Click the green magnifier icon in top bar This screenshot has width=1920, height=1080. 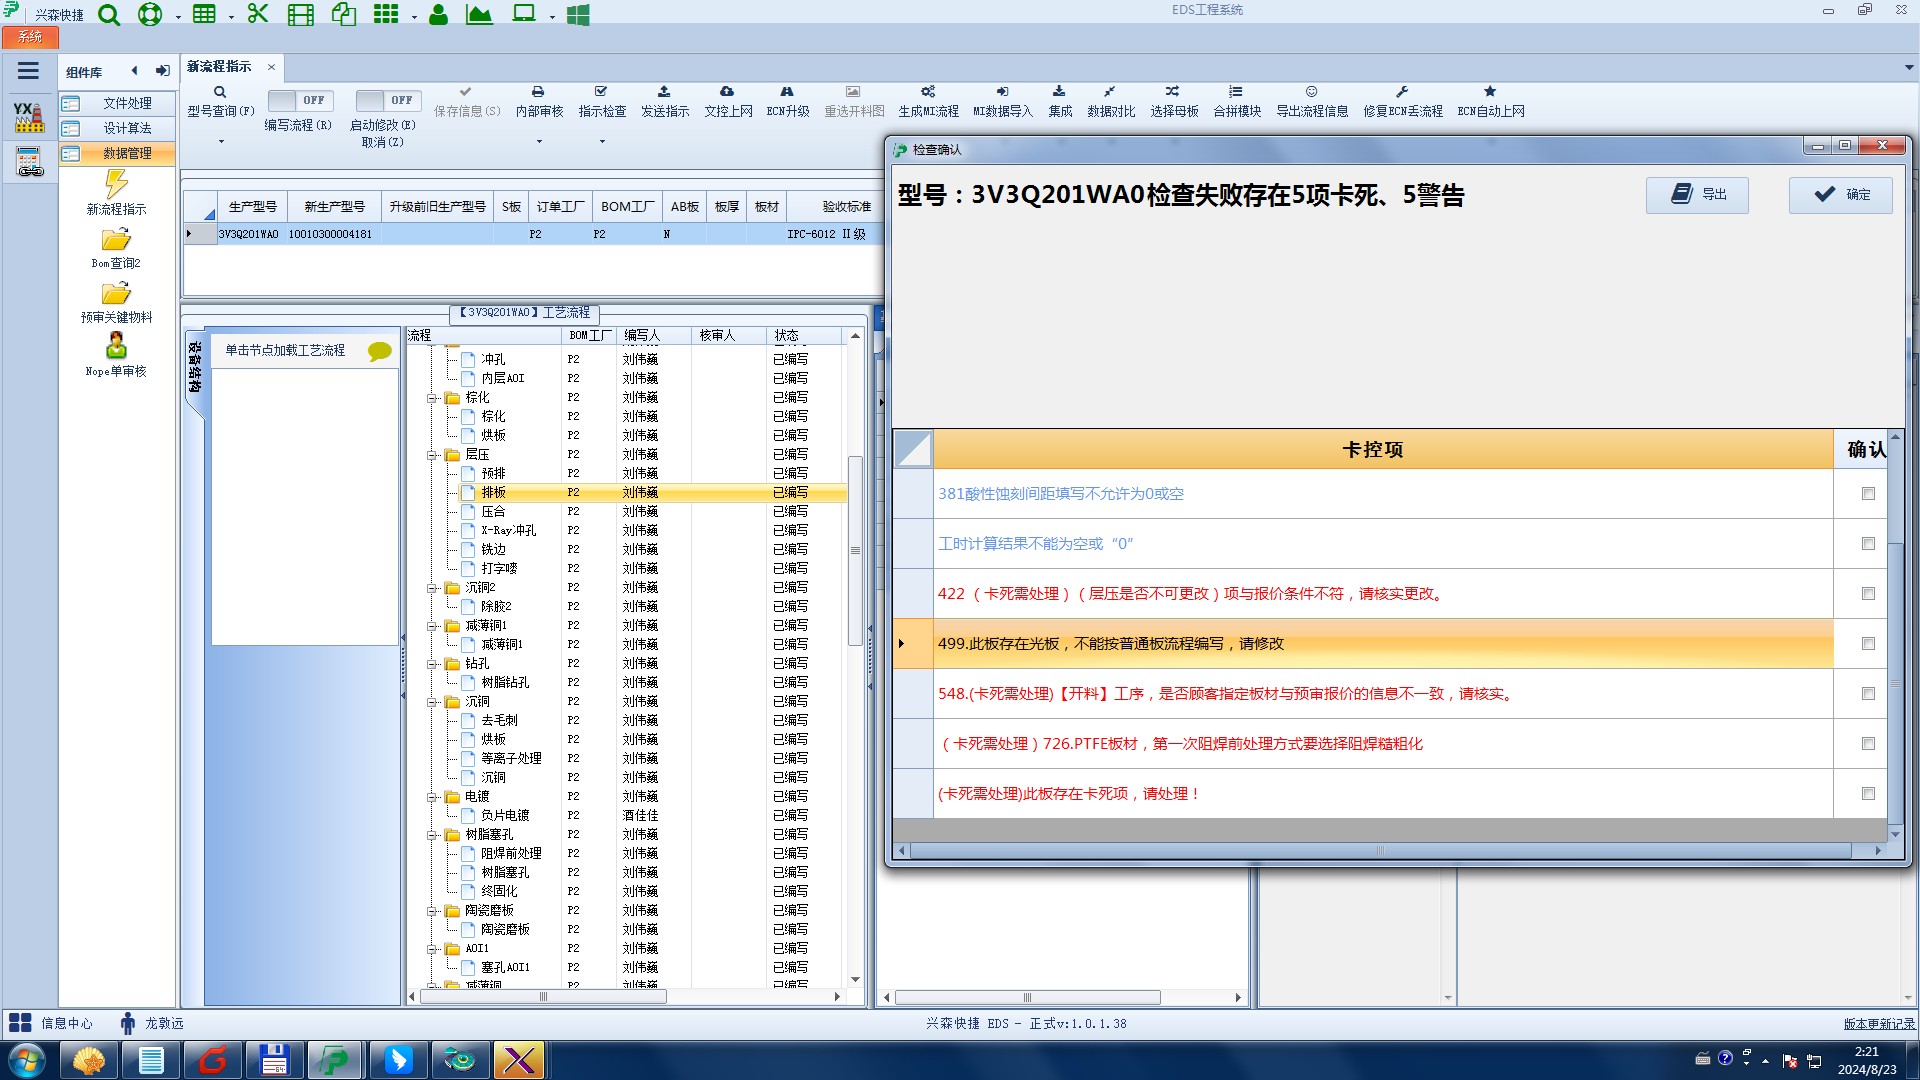(x=109, y=15)
